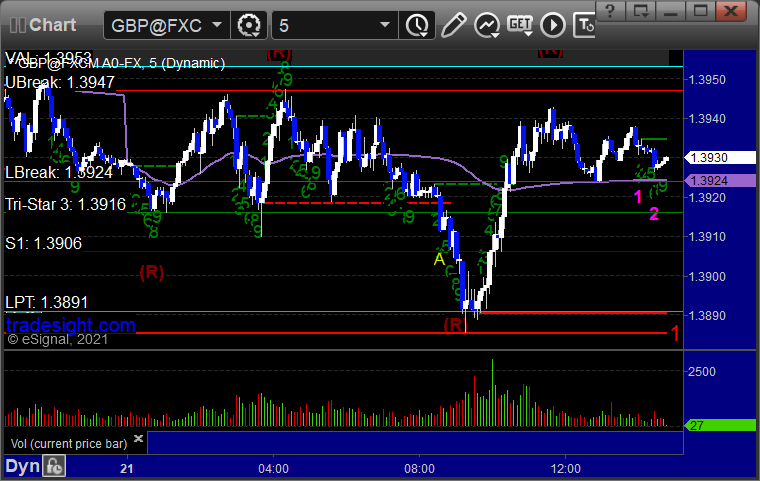Select the LBreak: 1.3924 label

pyautogui.click(x=59, y=173)
